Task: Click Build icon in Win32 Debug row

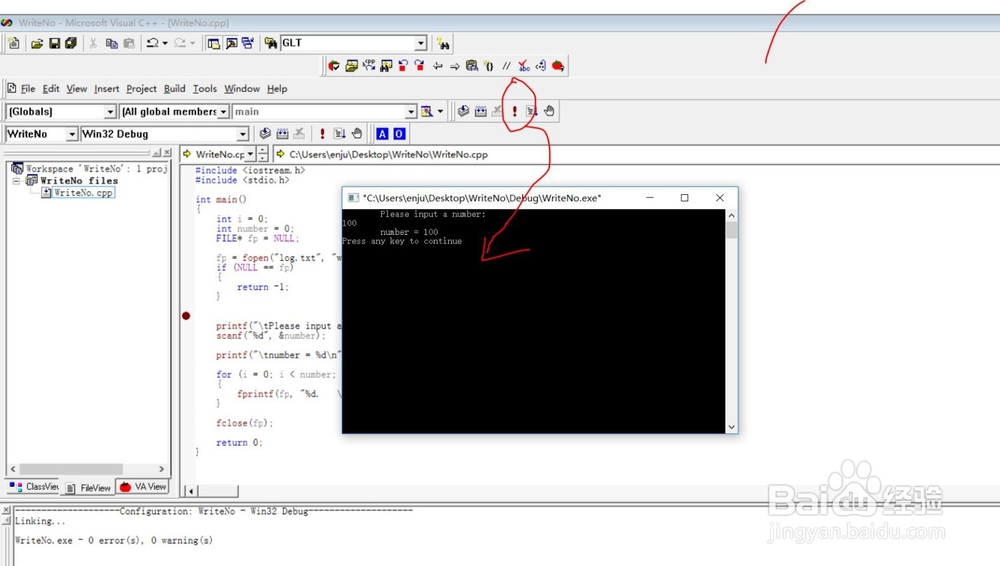Action: (283, 133)
